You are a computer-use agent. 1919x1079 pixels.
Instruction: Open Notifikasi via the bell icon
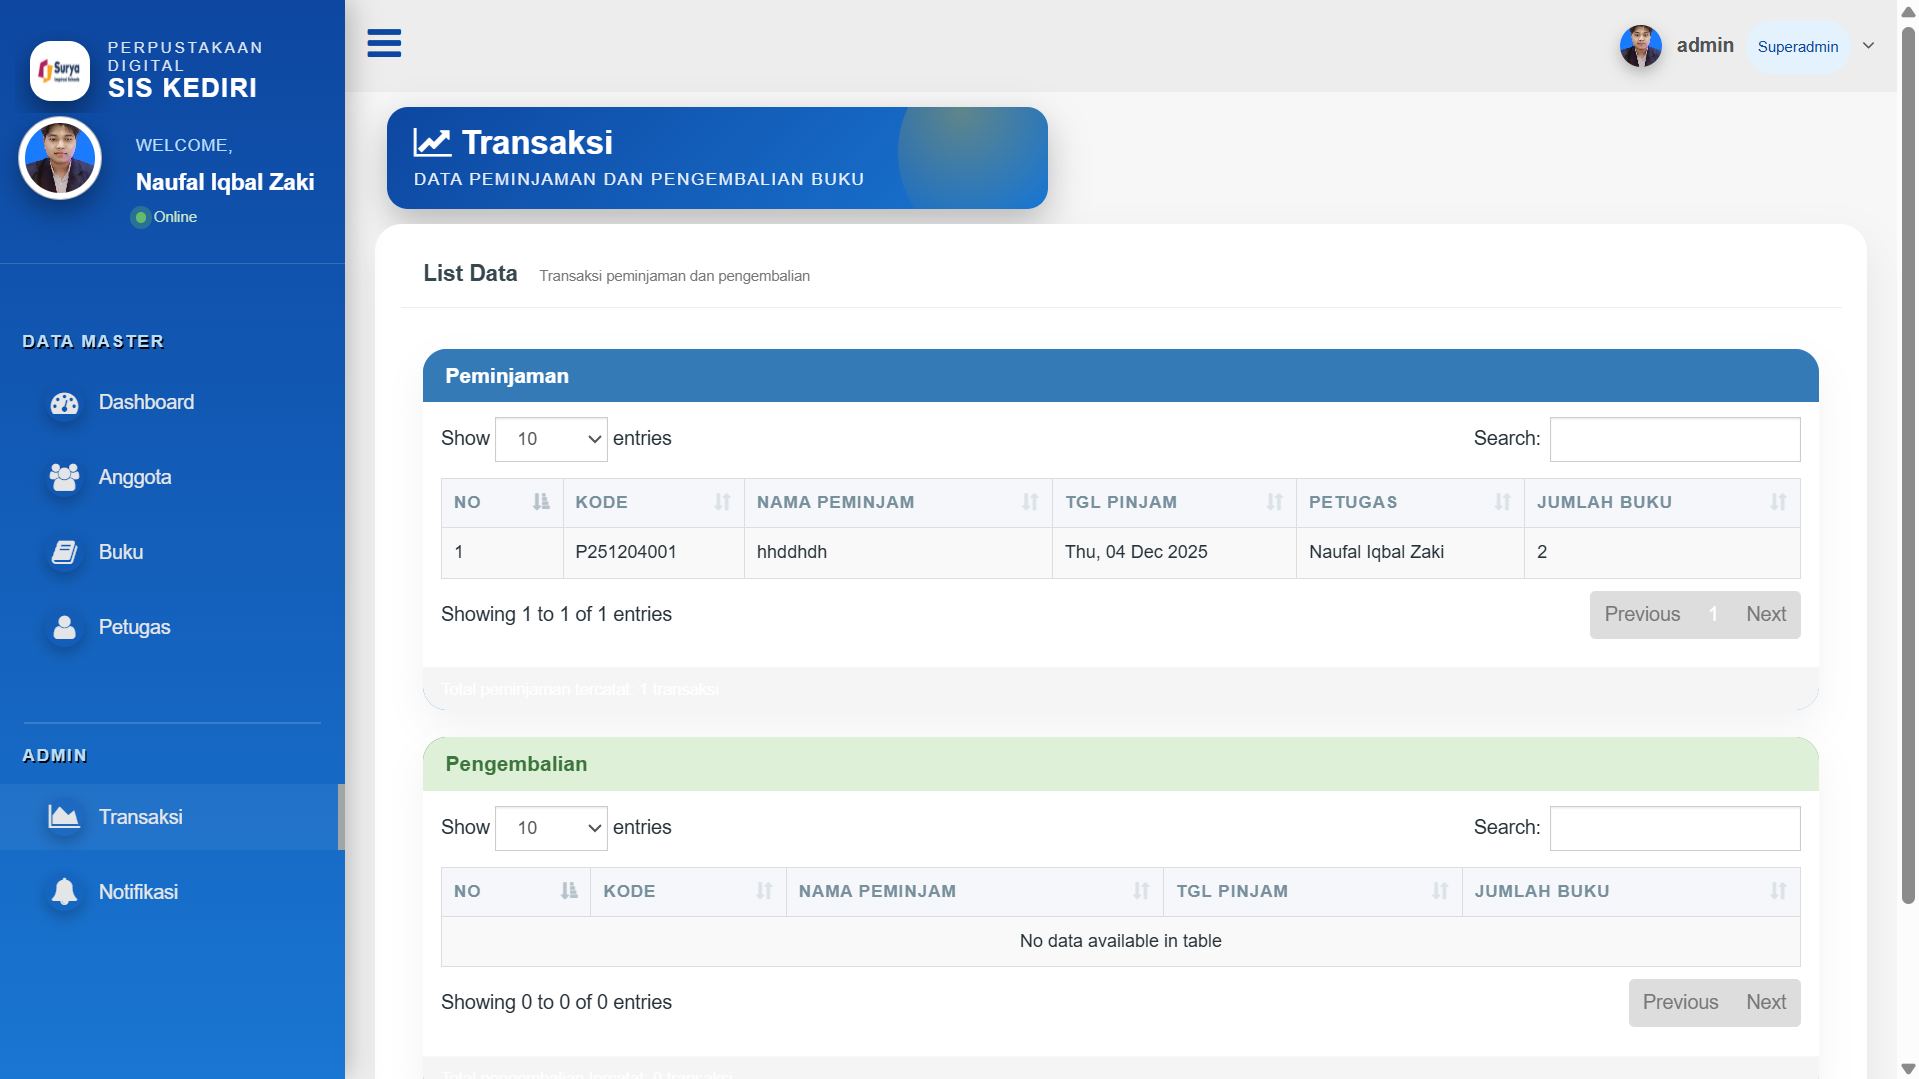(64, 891)
